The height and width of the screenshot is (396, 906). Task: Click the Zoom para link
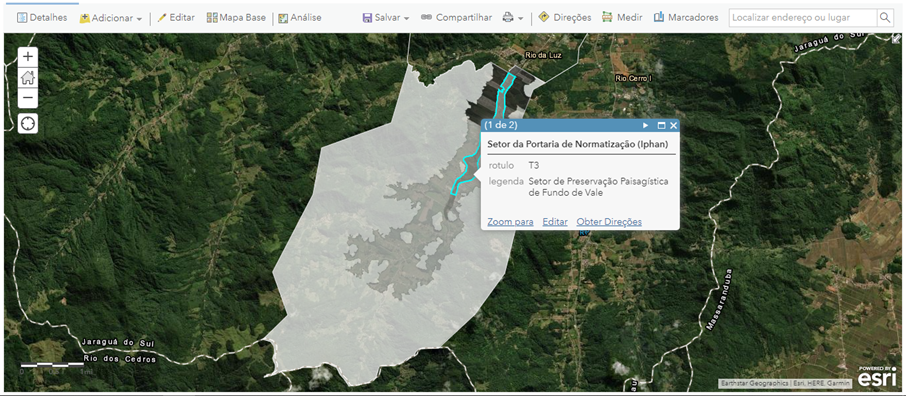[510, 222]
